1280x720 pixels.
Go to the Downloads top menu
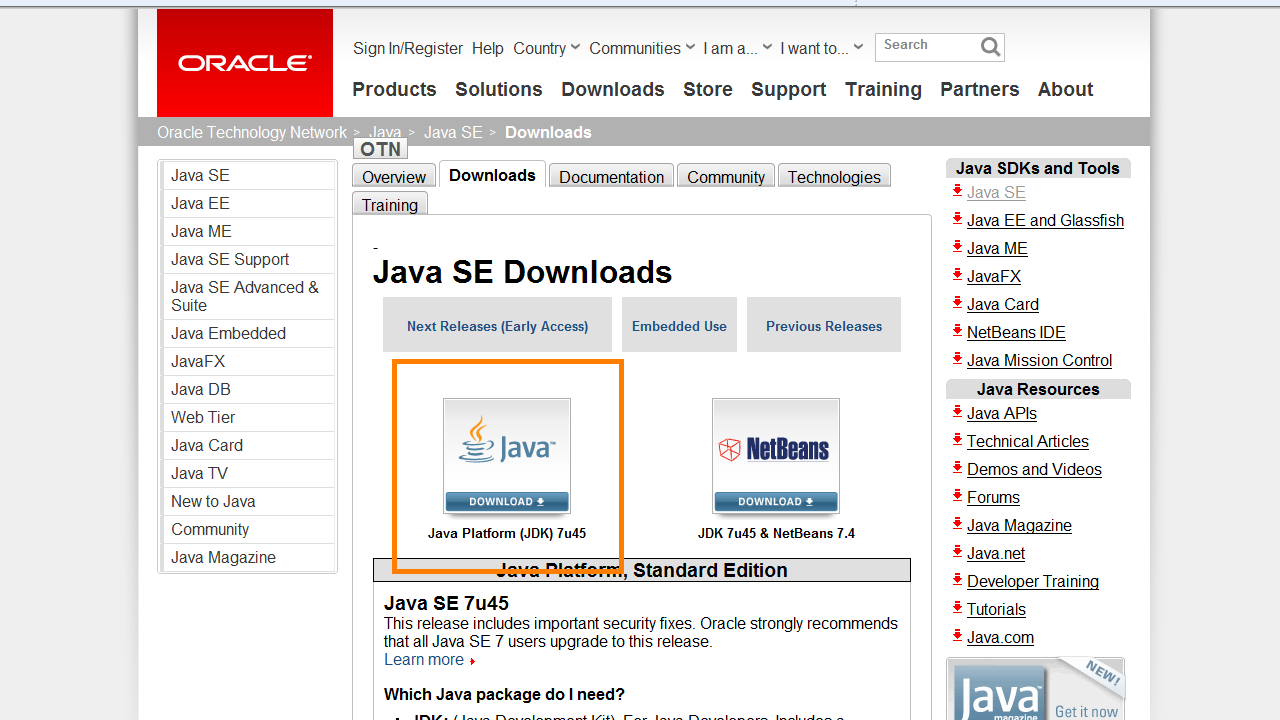(x=613, y=89)
